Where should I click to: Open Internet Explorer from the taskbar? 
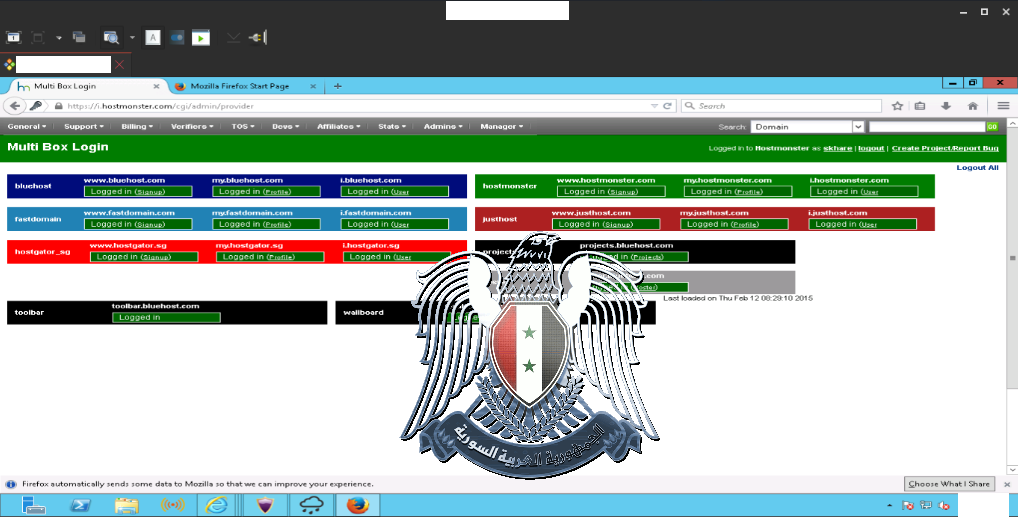coord(216,505)
